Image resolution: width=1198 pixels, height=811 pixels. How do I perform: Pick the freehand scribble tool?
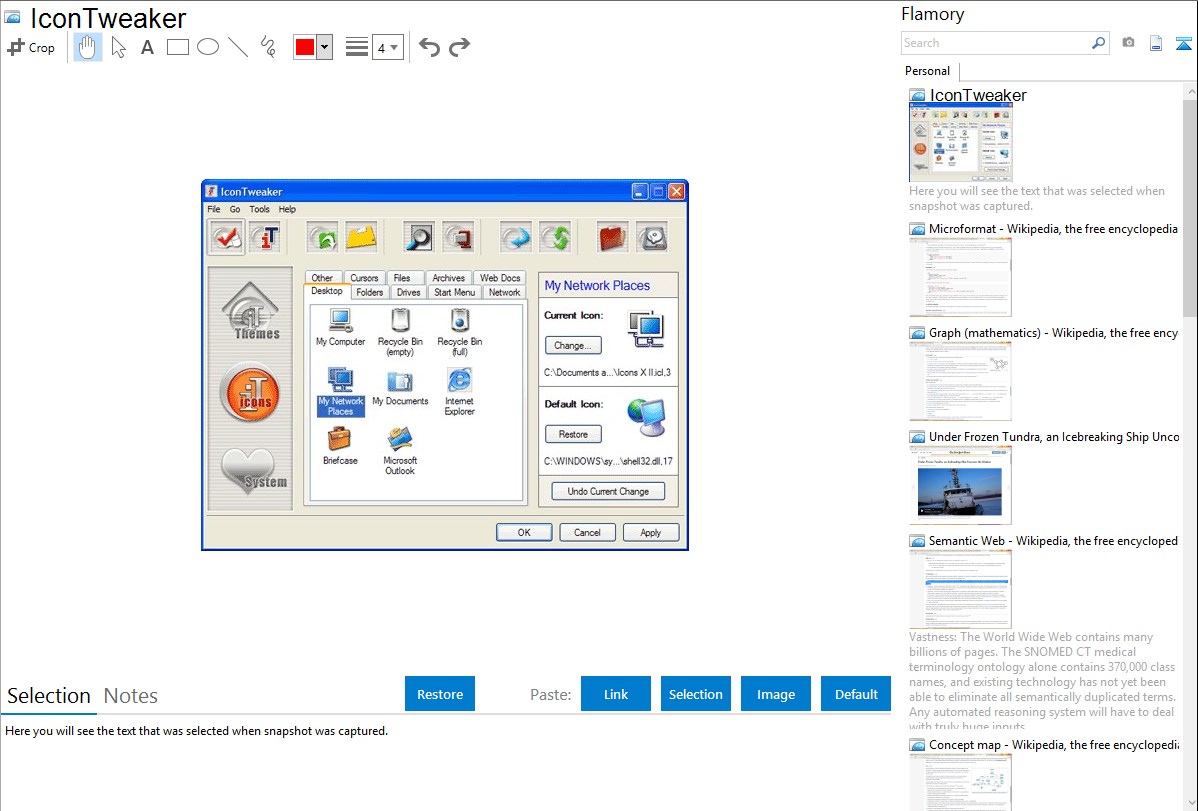pyautogui.click(x=268, y=47)
